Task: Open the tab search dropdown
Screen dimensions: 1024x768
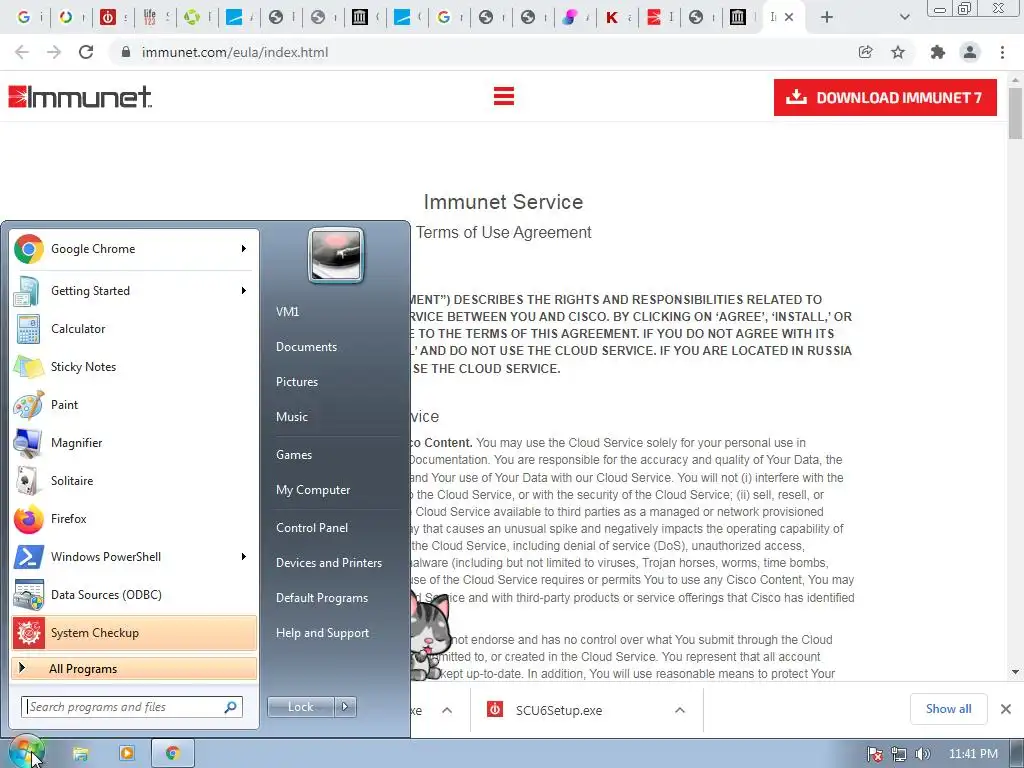Action: point(904,17)
